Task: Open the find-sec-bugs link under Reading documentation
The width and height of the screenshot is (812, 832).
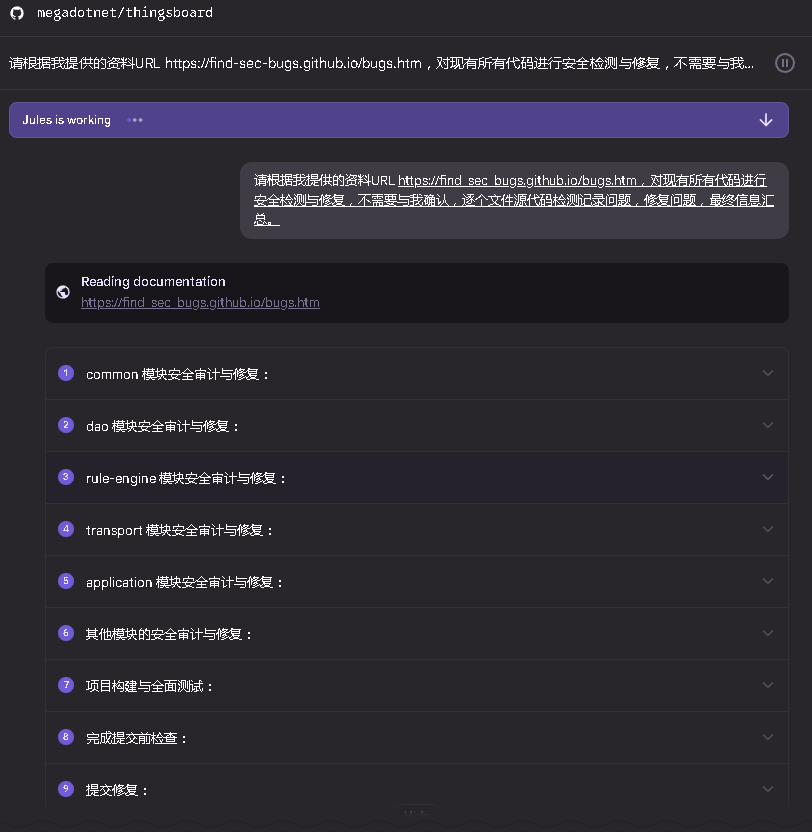Action: pos(200,302)
